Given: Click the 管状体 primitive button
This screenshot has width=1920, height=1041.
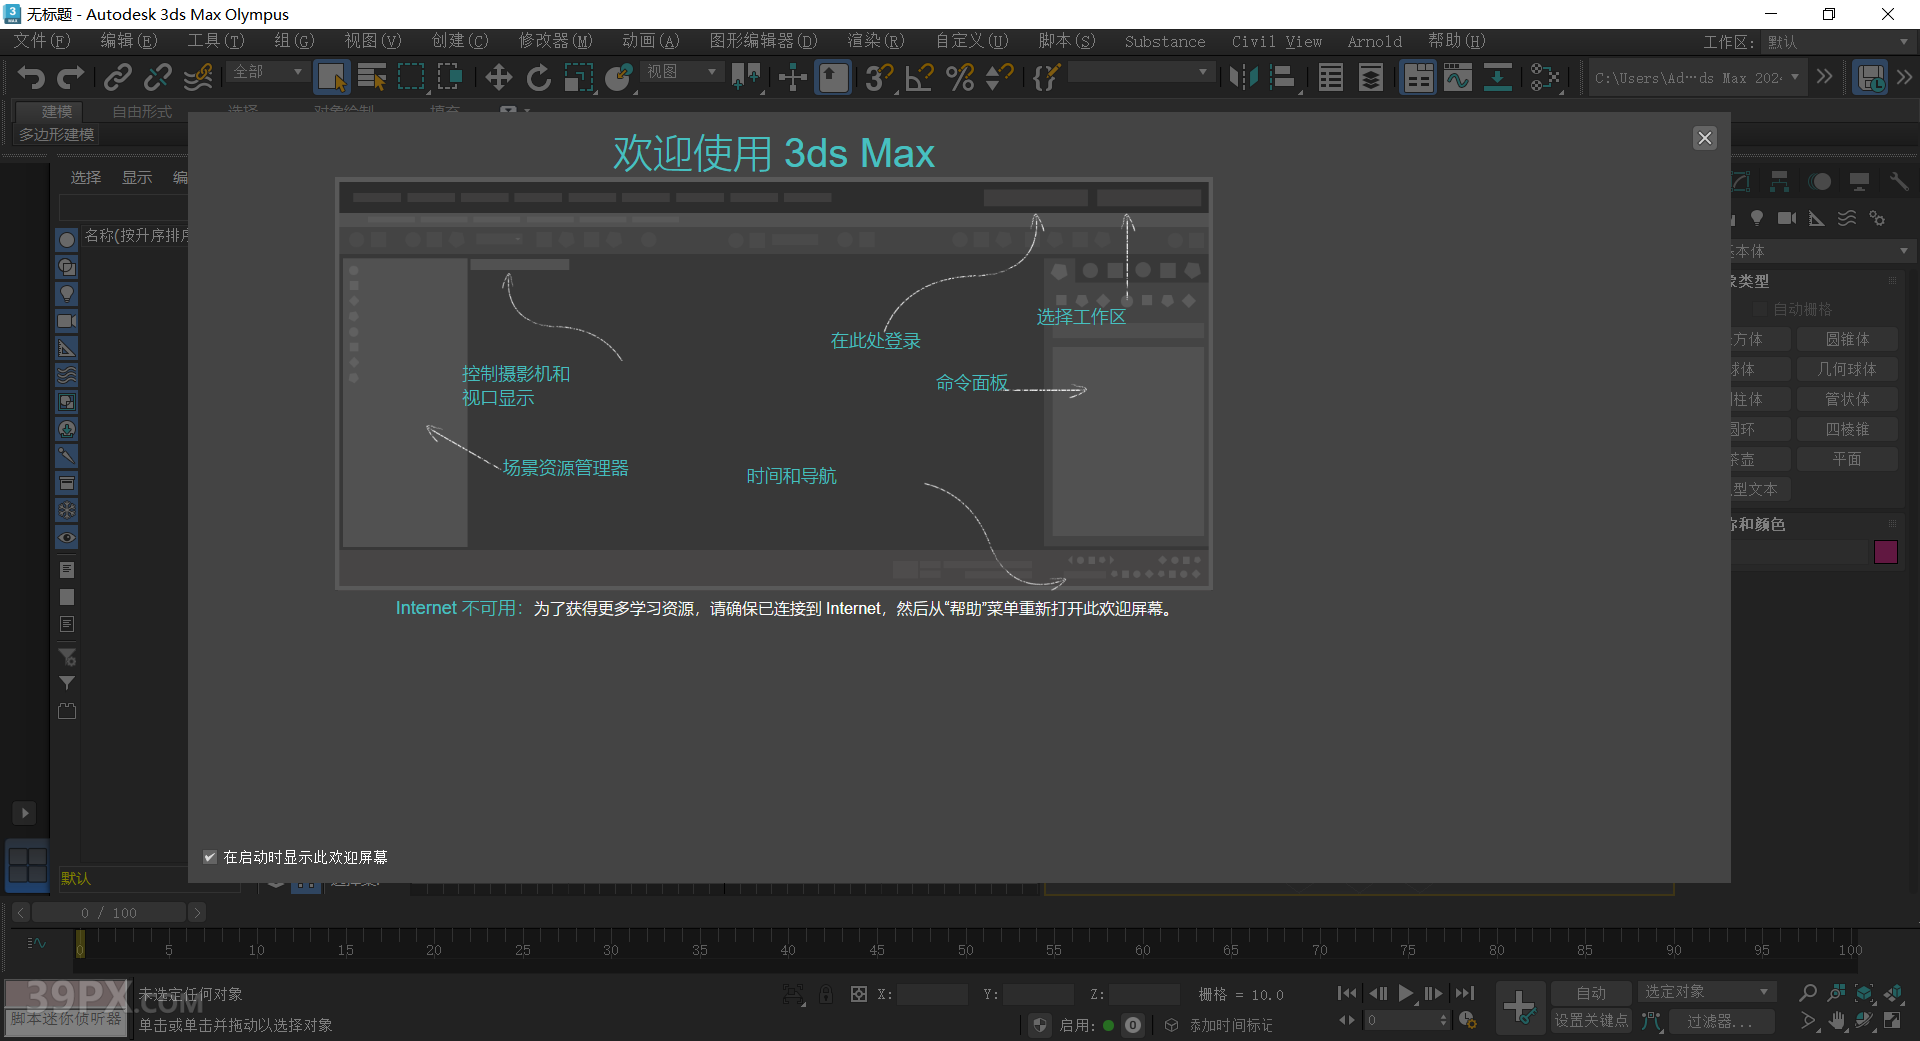Looking at the screenshot, I should click(x=1847, y=399).
